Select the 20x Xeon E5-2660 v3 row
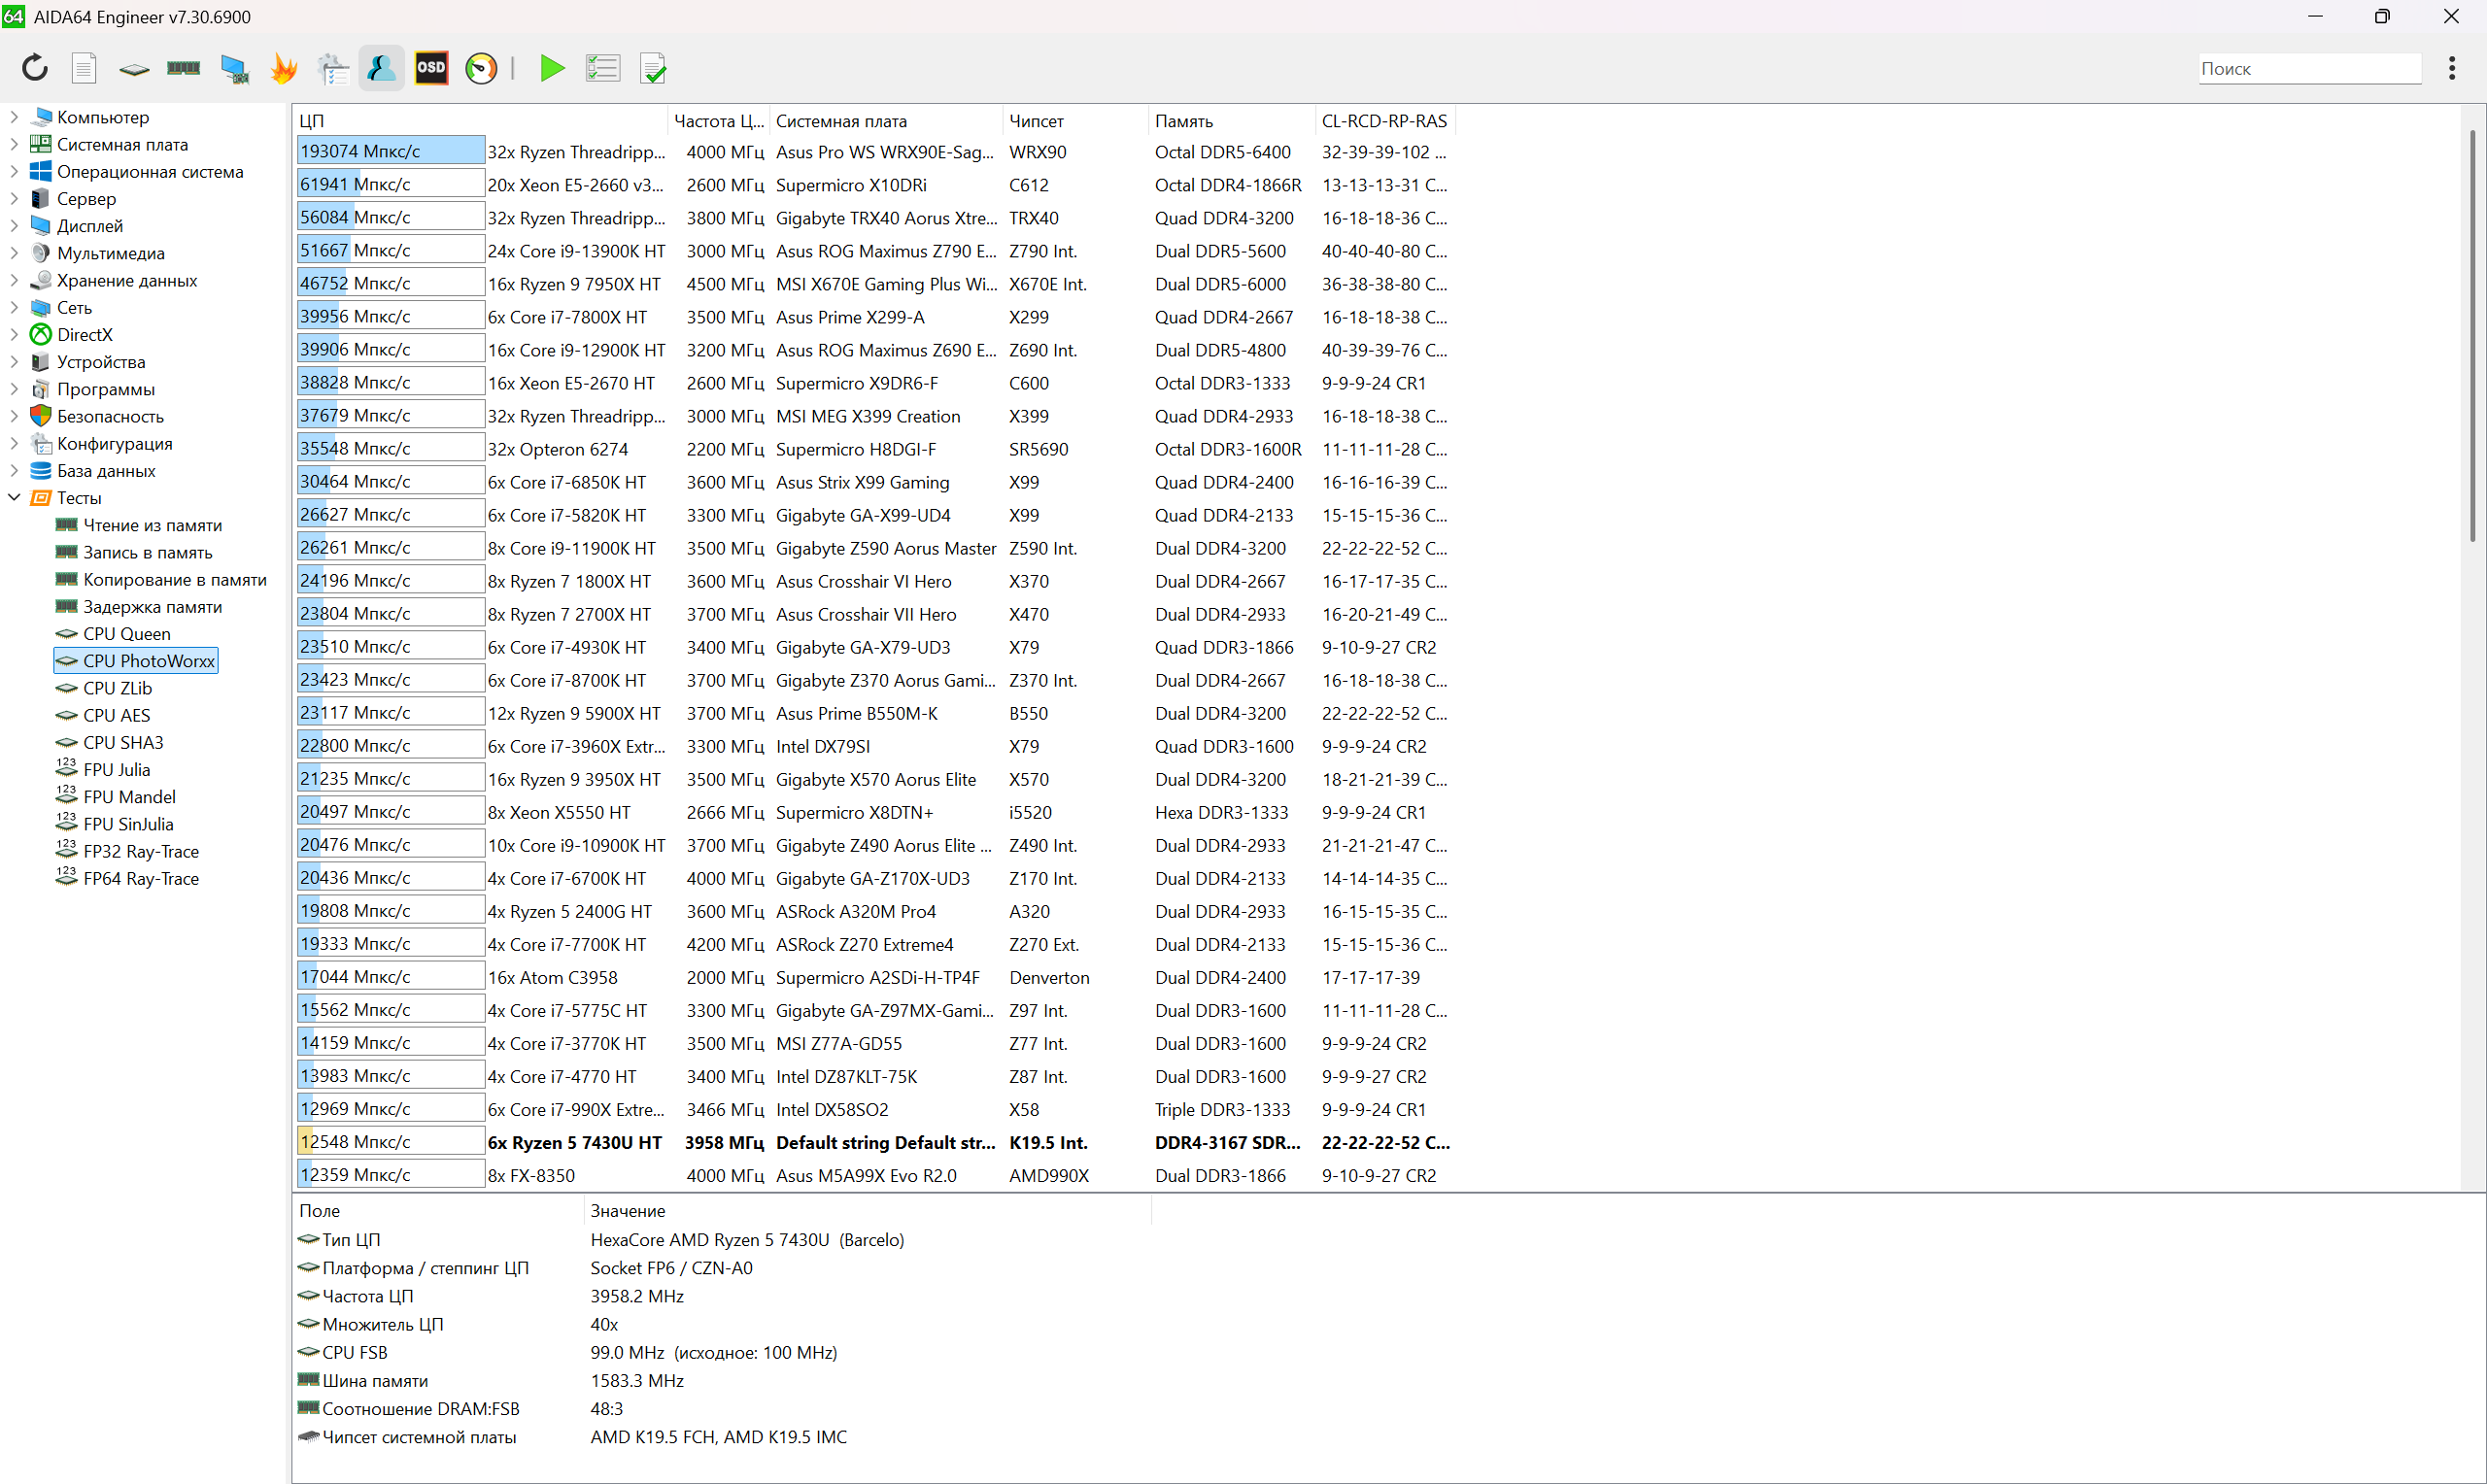This screenshot has width=2487, height=1484. [875, 184]
